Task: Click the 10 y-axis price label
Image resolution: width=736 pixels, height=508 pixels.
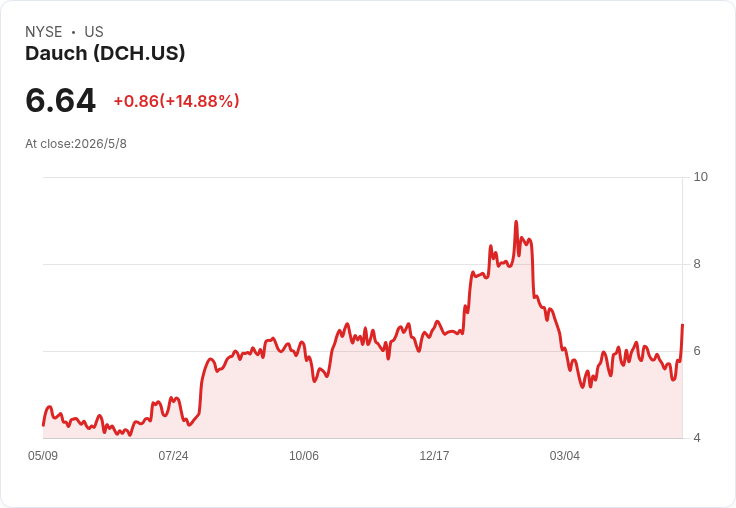Action: click(x=700, y=177)
